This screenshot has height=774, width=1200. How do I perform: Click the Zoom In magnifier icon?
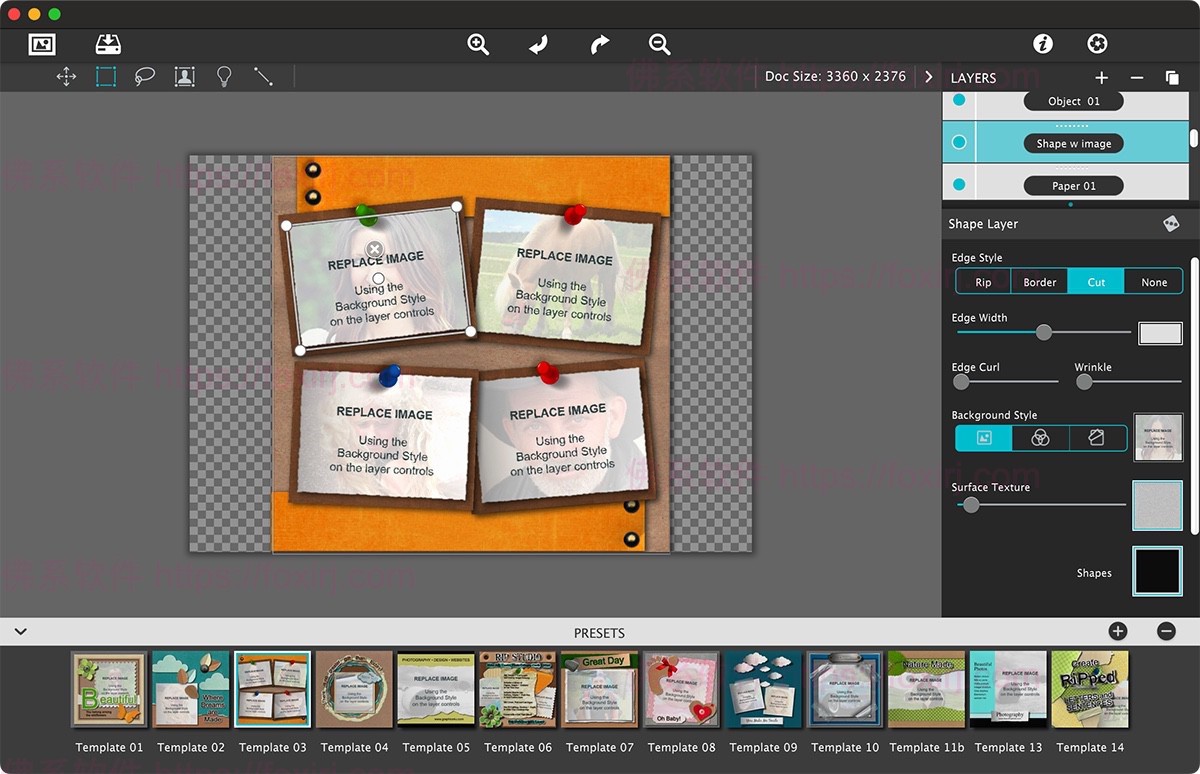point(478,44)
